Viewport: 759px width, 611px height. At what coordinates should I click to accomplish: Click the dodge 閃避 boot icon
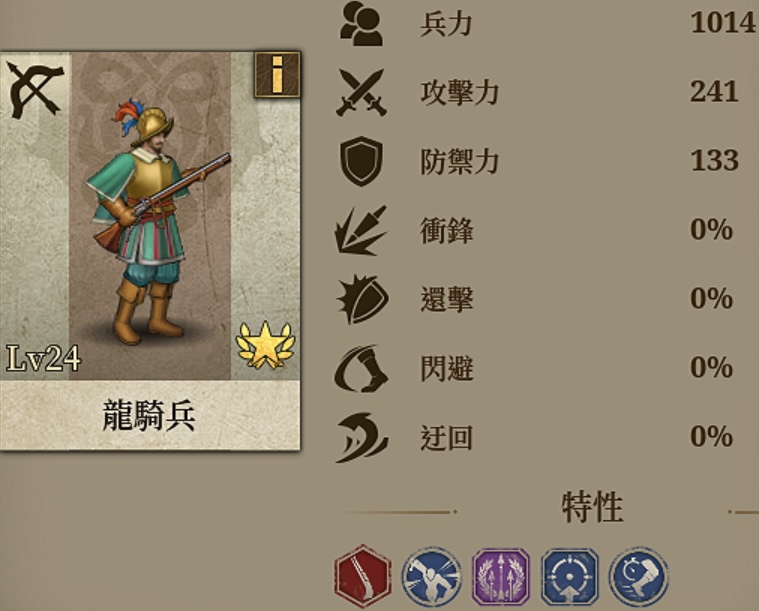[361, 368]
